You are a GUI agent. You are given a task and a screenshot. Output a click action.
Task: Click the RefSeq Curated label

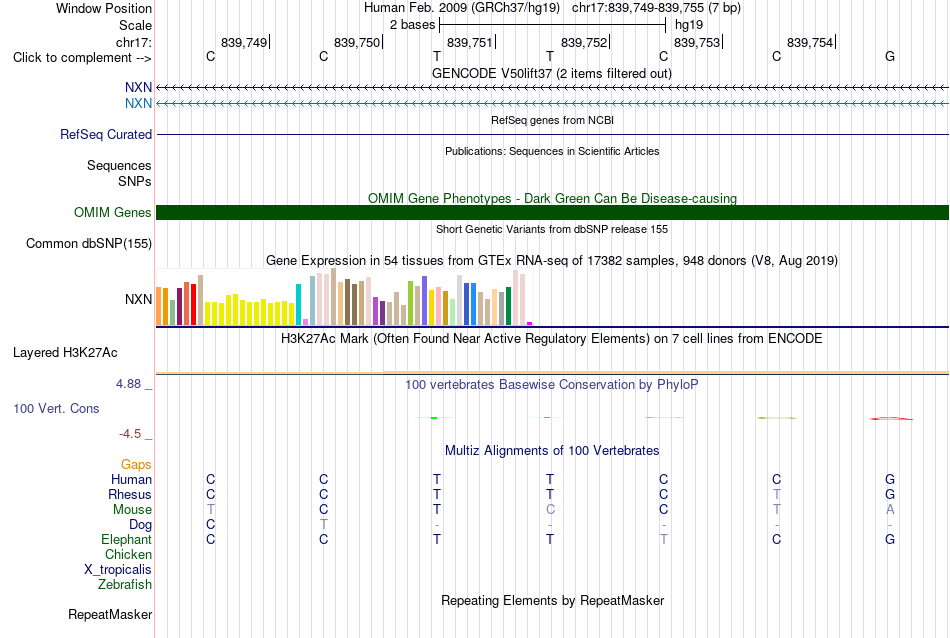(x=105, y=135)
